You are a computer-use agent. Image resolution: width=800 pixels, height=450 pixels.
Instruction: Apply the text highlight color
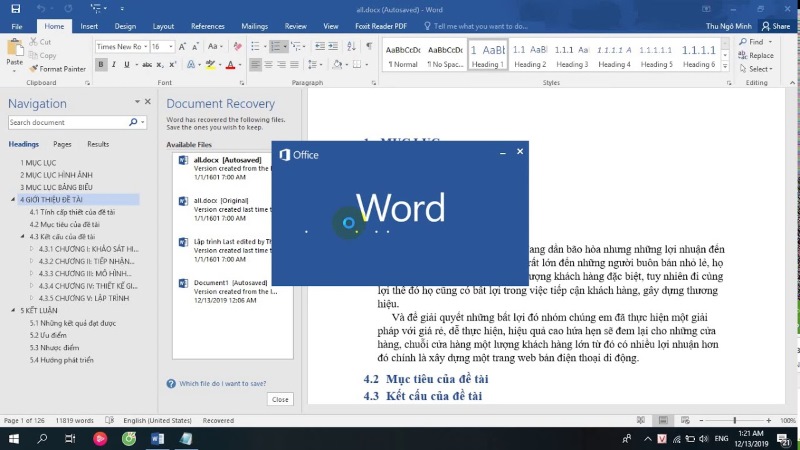[210, 65]
